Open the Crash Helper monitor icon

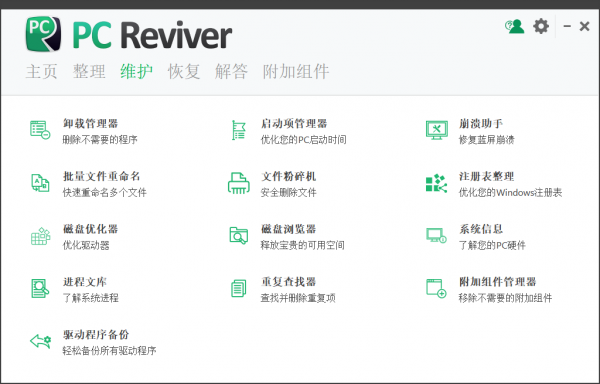(x=437, y=130)
